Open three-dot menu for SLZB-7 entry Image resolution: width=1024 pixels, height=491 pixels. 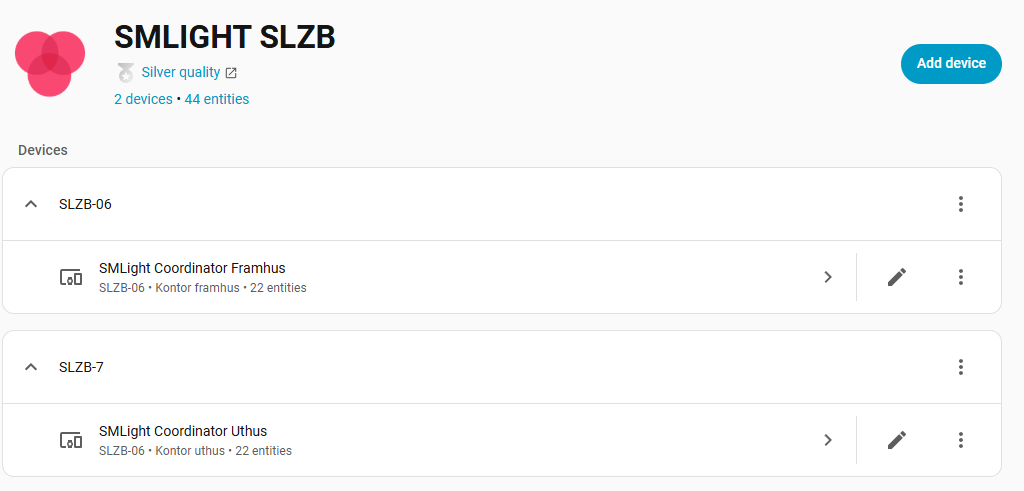[x=960, y=367]
